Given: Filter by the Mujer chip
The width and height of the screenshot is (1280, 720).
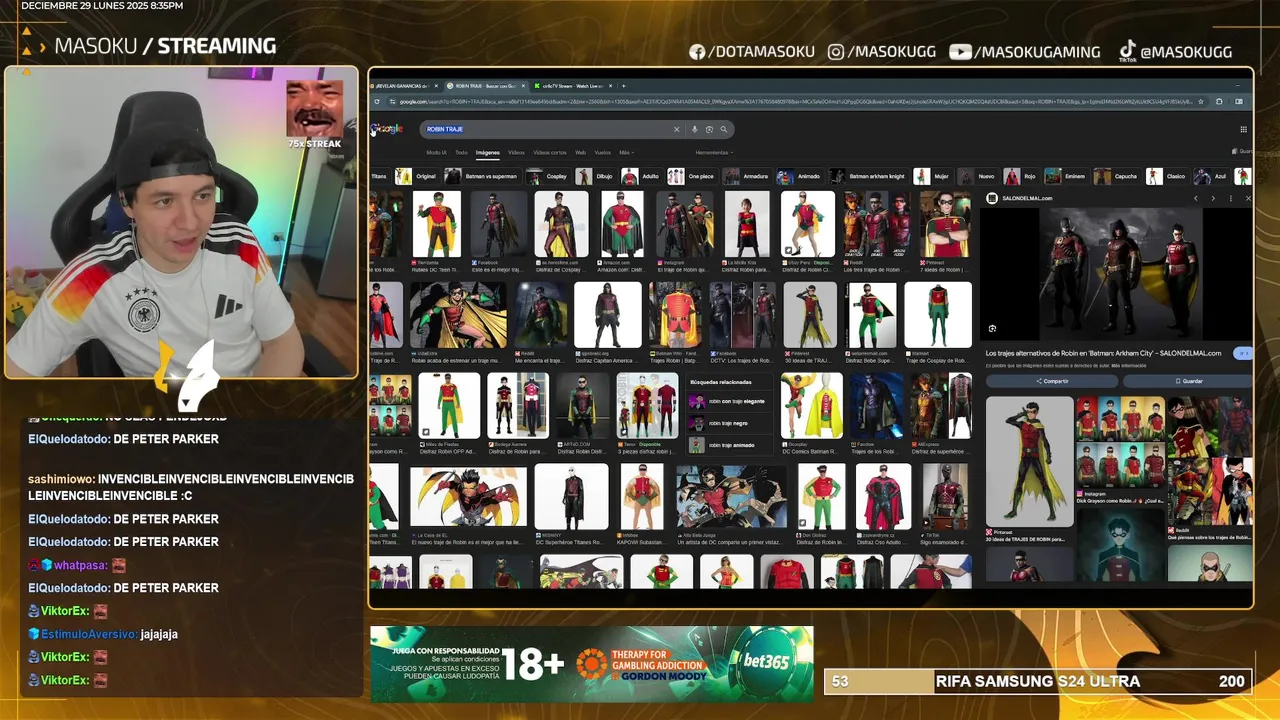Looking at the screenshot, I should coord(933,177).
